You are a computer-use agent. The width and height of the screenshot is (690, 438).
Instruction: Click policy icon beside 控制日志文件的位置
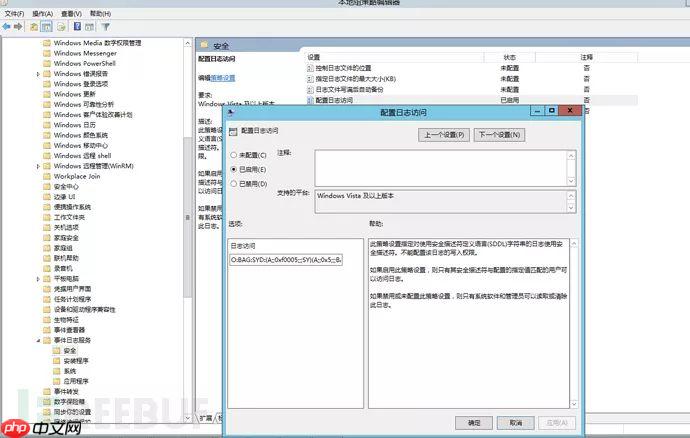point(310,68)
